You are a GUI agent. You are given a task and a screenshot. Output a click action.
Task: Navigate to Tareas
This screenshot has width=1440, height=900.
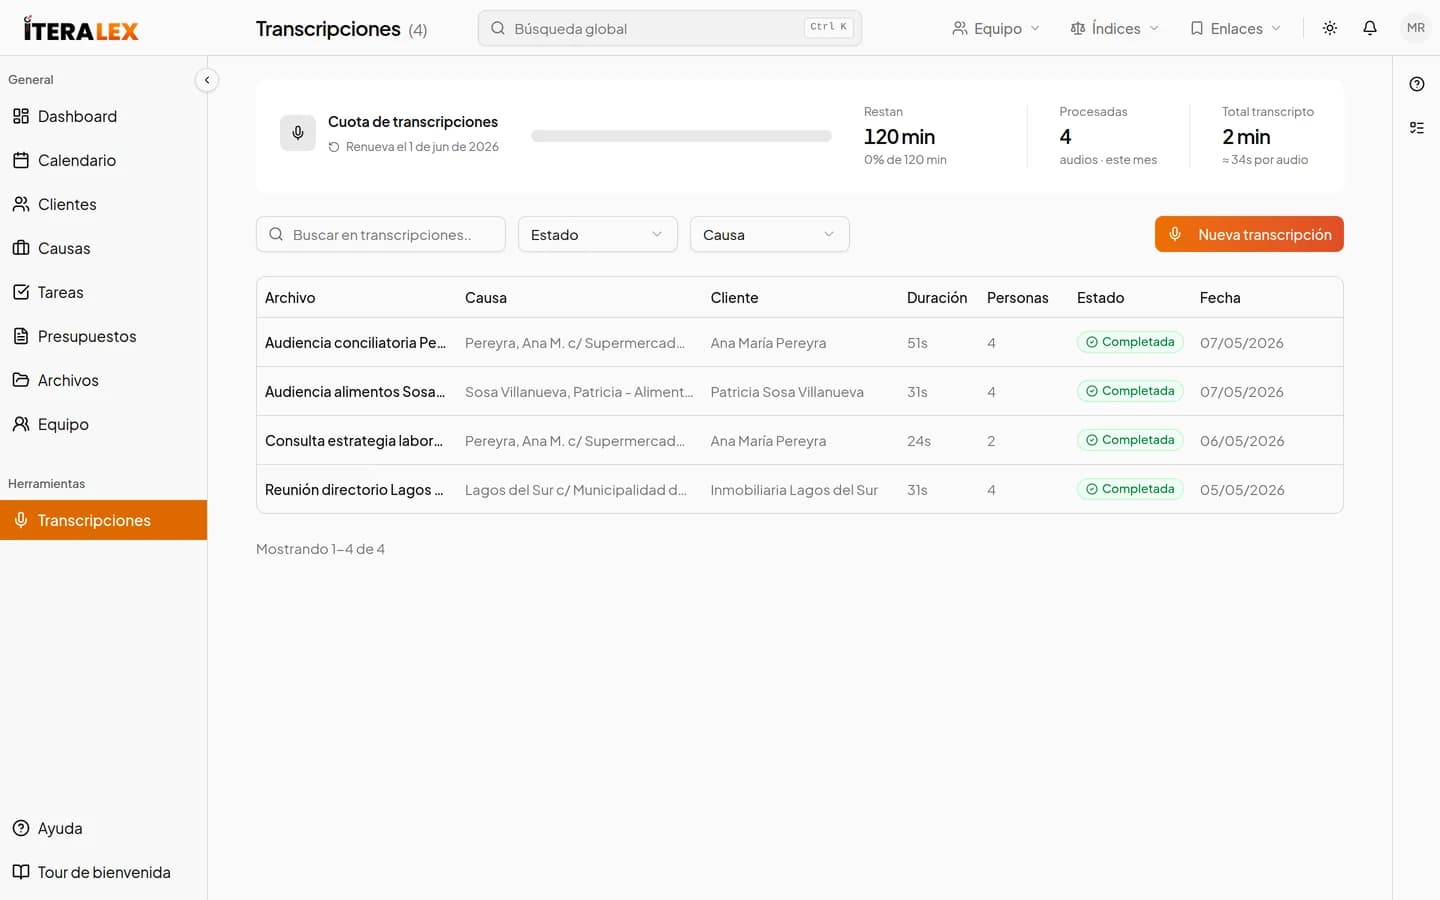[x=104, y=292]
